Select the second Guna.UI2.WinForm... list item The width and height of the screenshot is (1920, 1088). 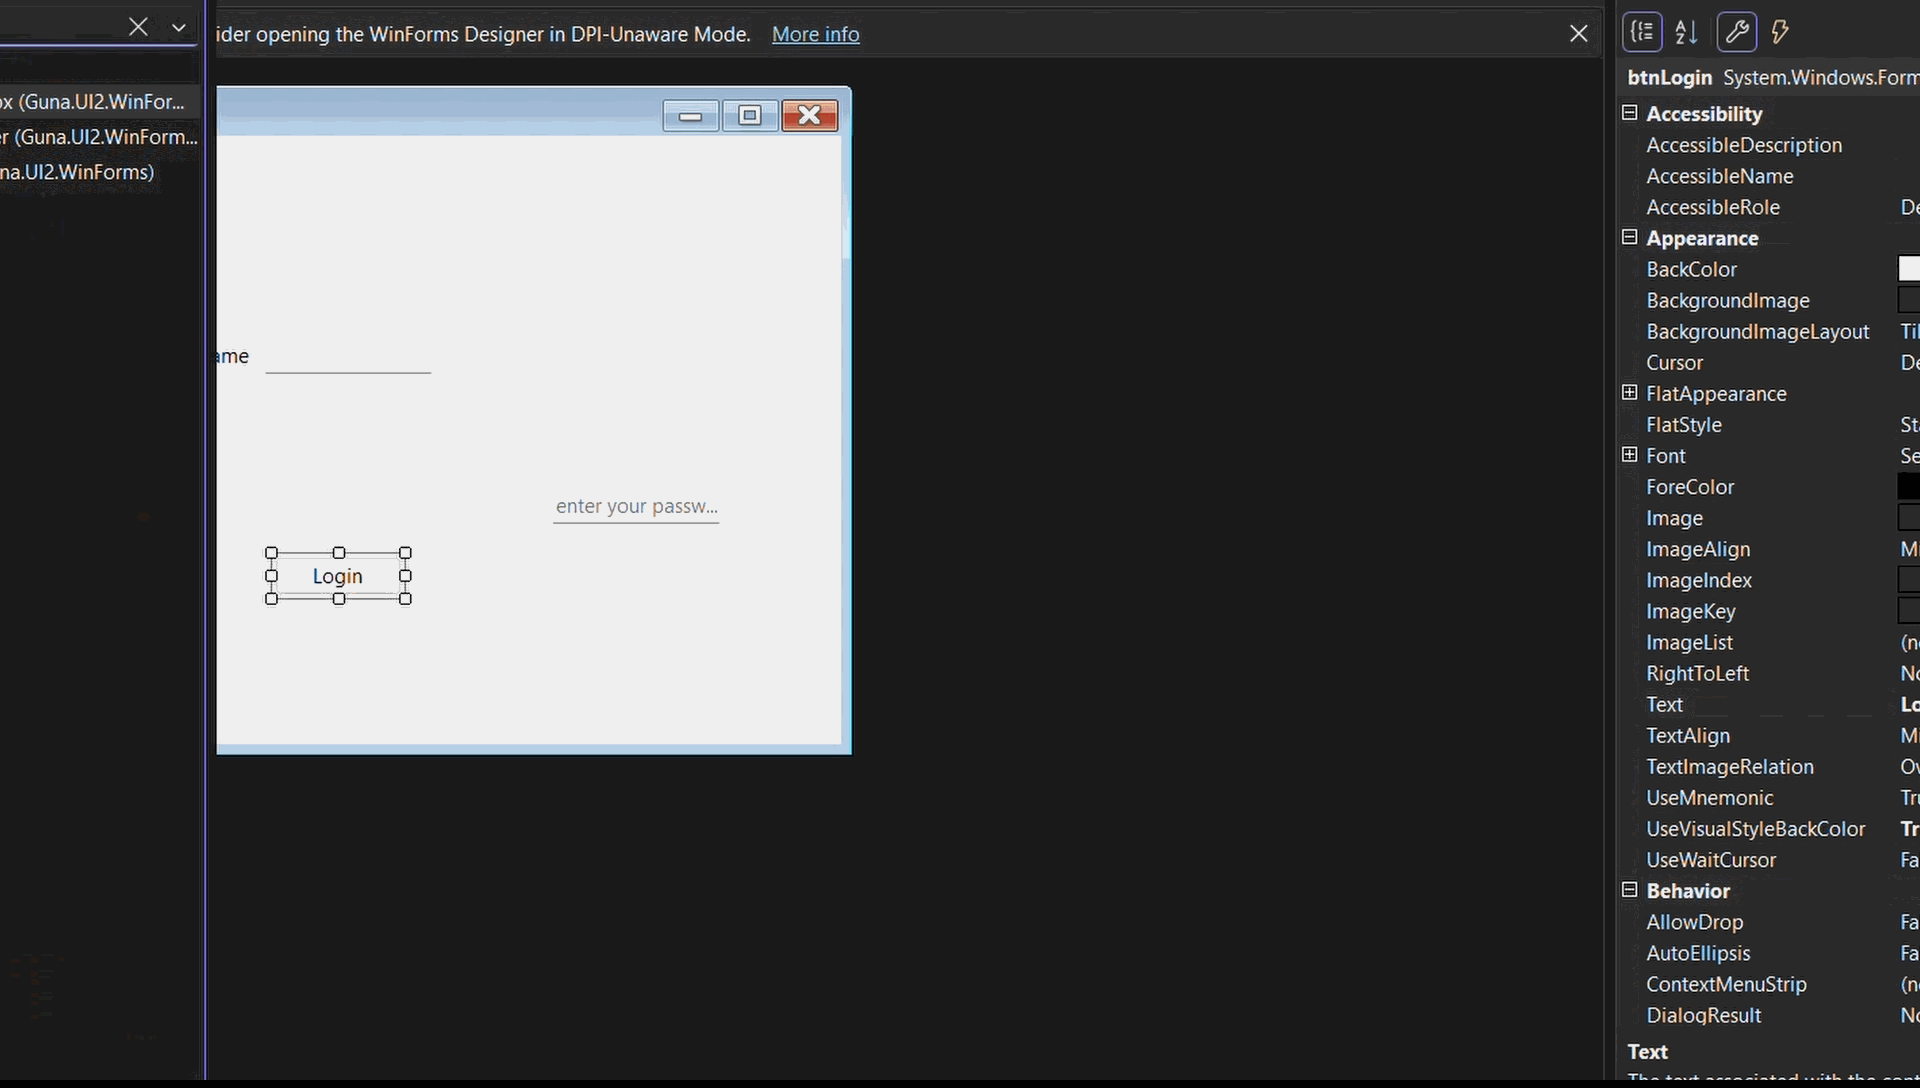pos(98,136)
